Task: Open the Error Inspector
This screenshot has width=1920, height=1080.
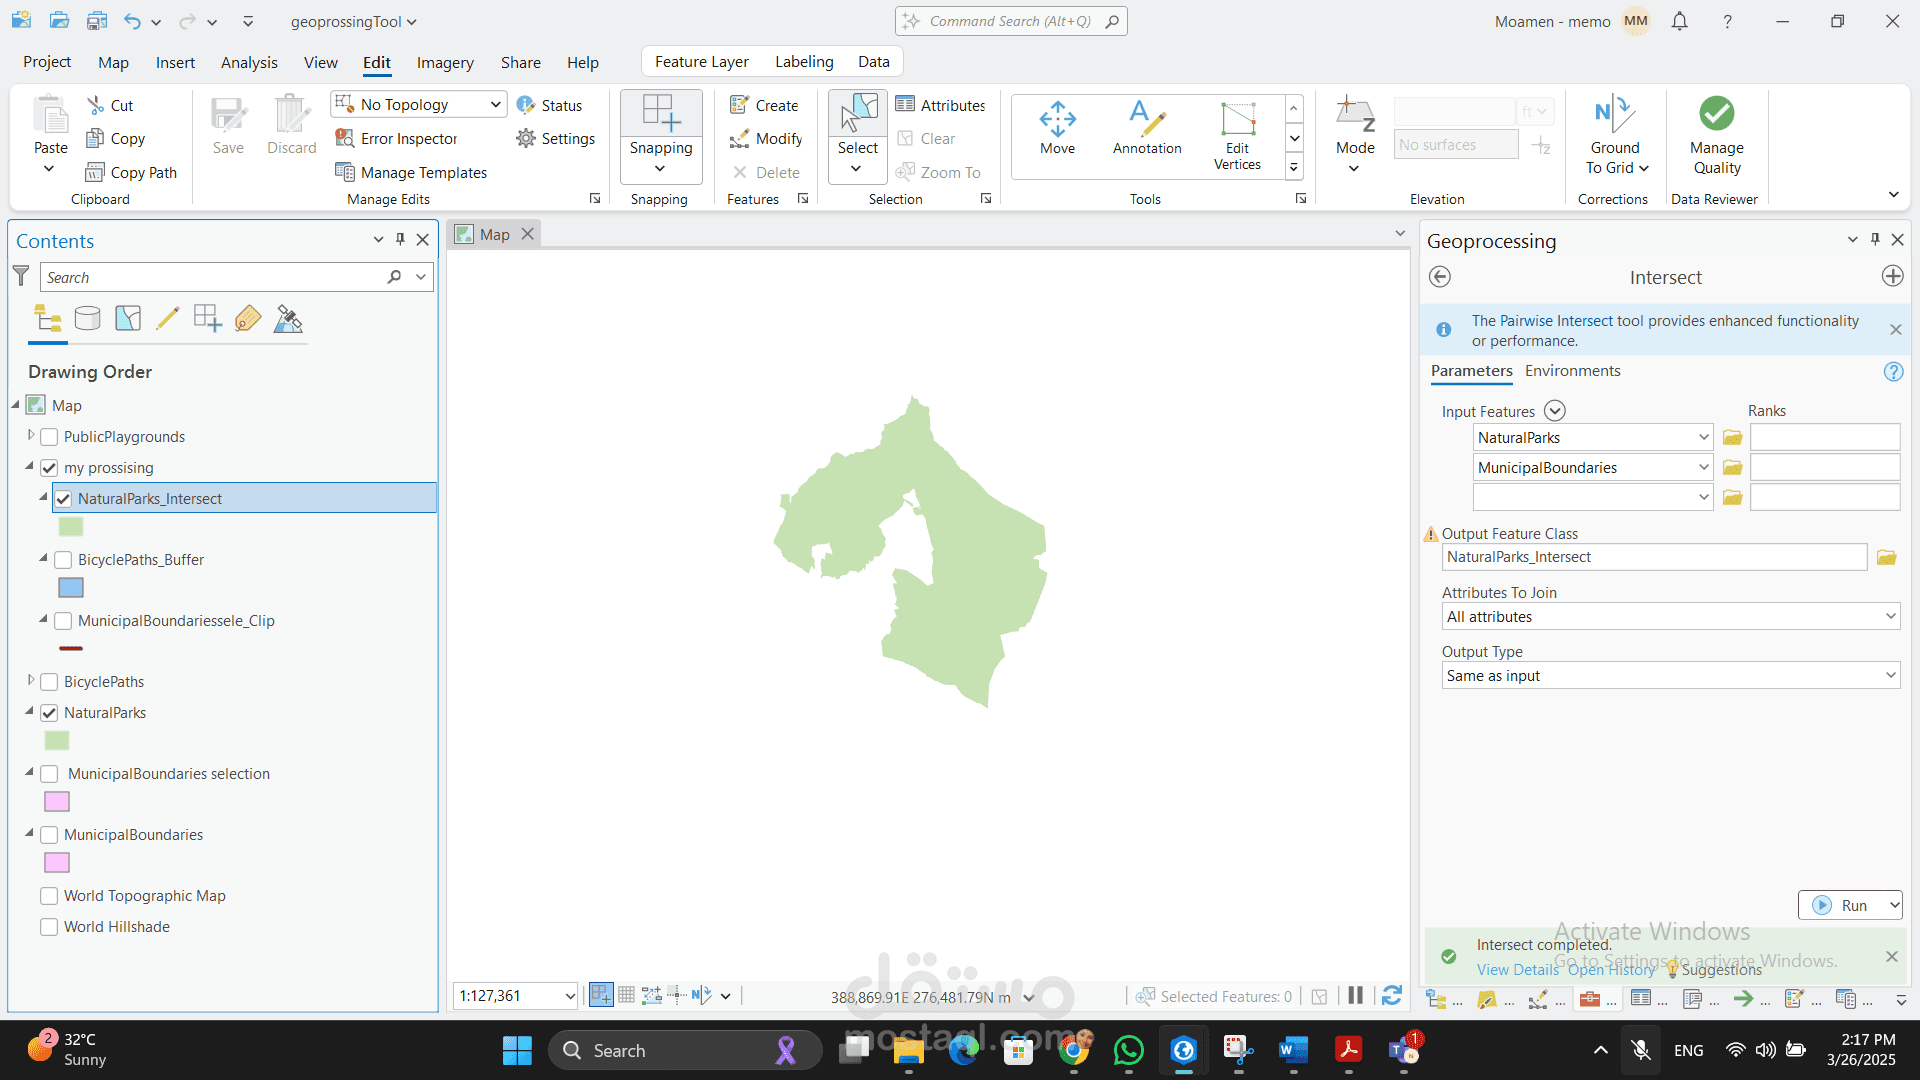Action: pos(397,138)
